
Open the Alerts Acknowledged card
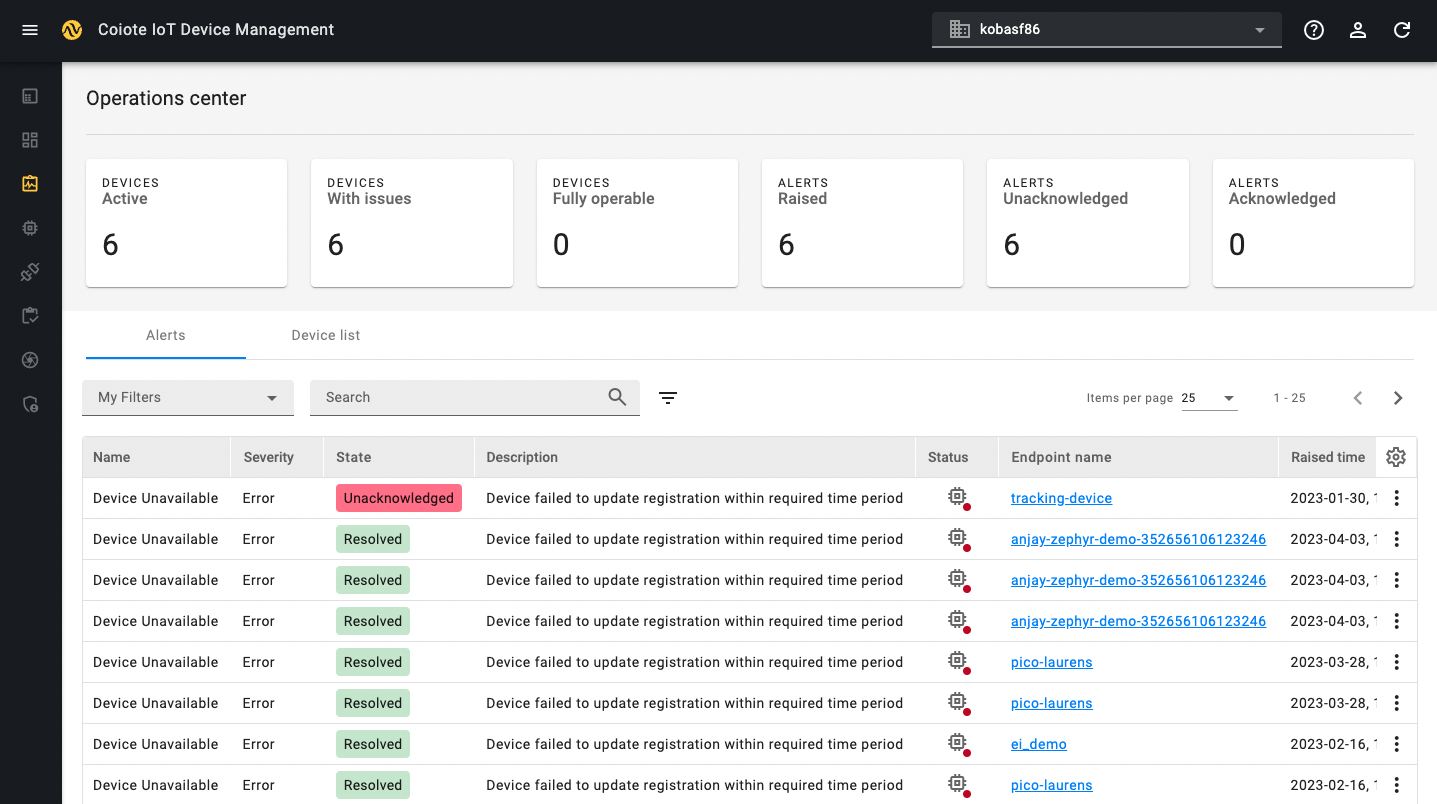[x=1313, y=223]
